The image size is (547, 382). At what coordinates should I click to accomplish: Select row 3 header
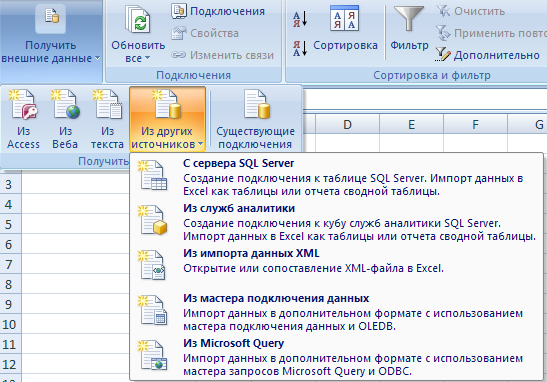10,184
